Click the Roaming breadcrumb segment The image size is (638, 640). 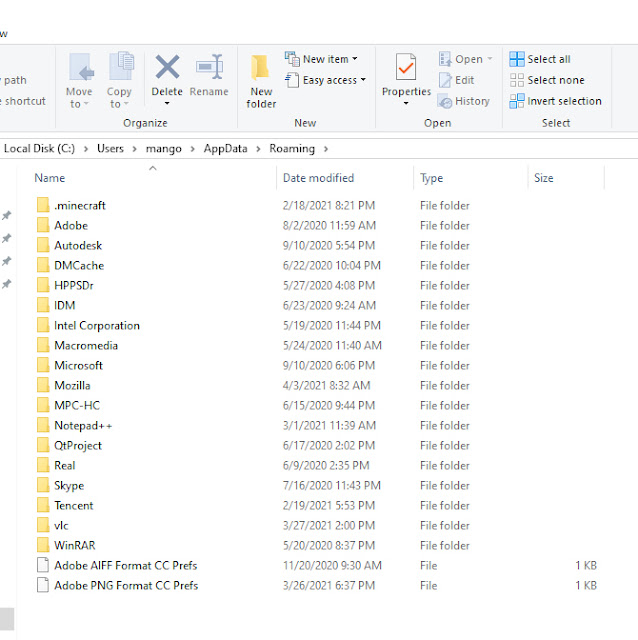(292, 149)
